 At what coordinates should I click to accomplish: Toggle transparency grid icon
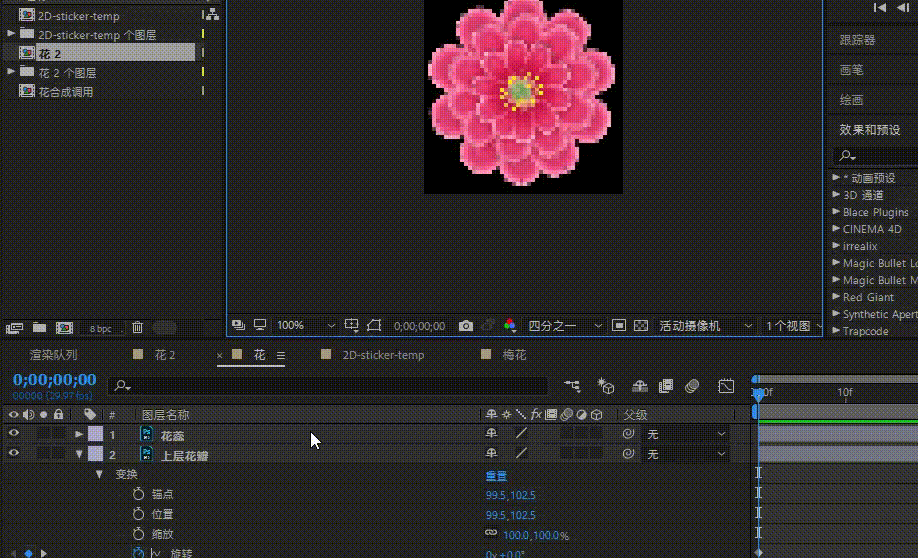pos(641,326)
